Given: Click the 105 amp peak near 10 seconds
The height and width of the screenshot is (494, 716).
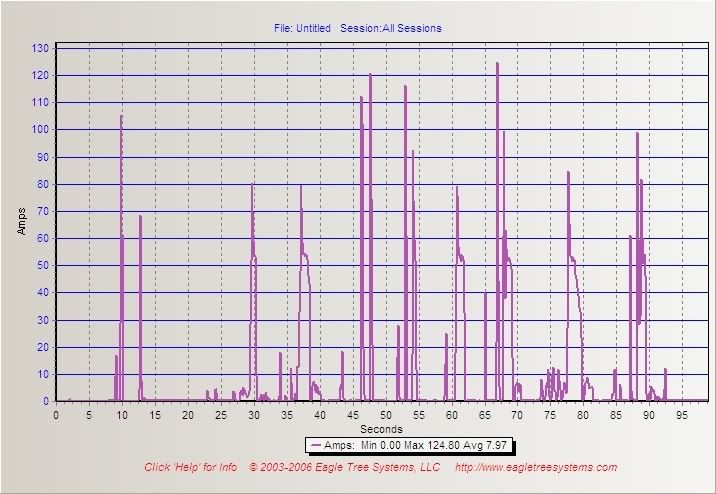Looking at the screenshot, I should point(121,116).
